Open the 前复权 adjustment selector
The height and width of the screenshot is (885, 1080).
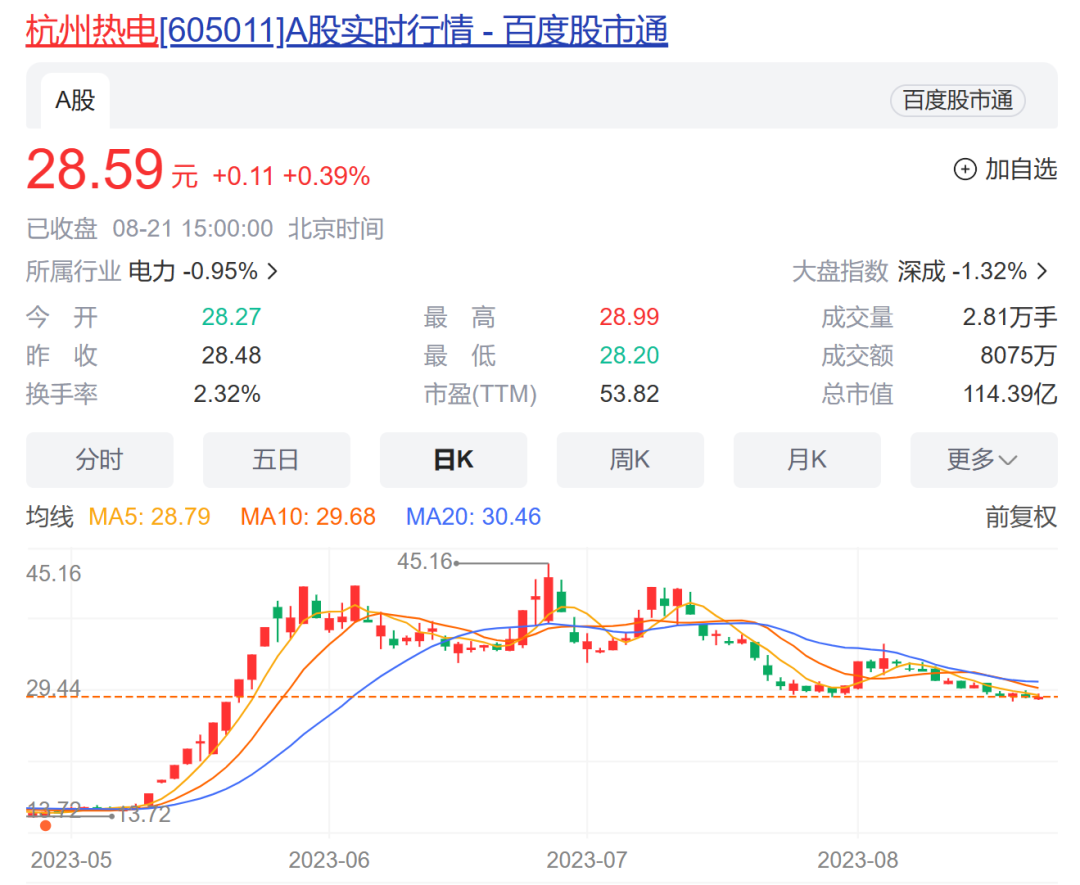point(1021,517)
